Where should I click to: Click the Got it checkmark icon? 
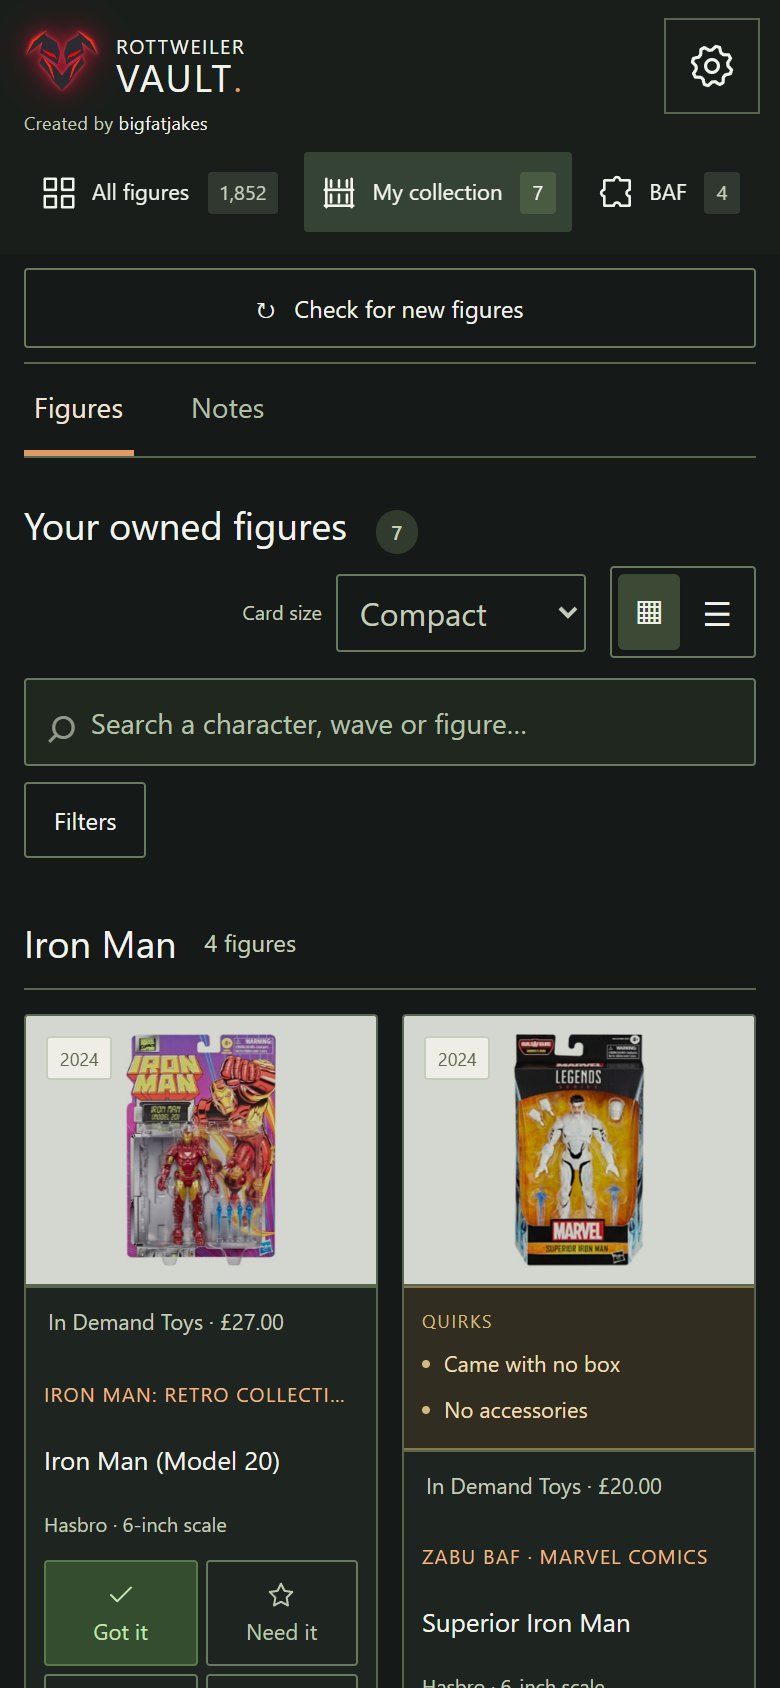click(121, 1594)
